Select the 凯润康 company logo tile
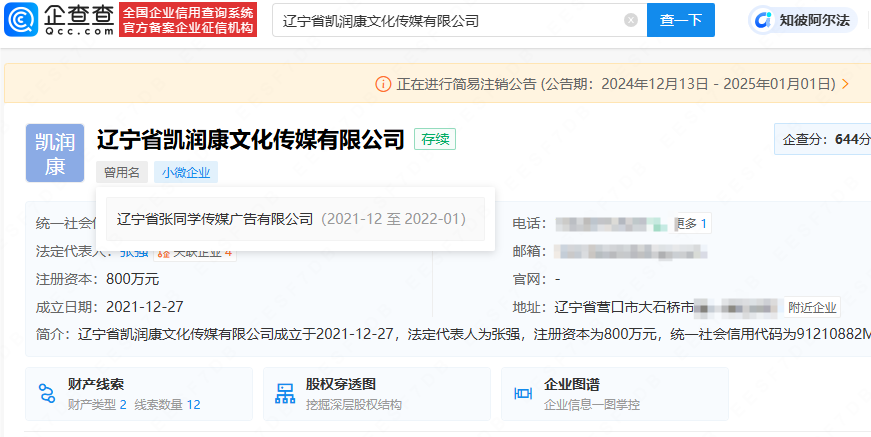This screenshot has width=871, height=437. pos(55,153)
